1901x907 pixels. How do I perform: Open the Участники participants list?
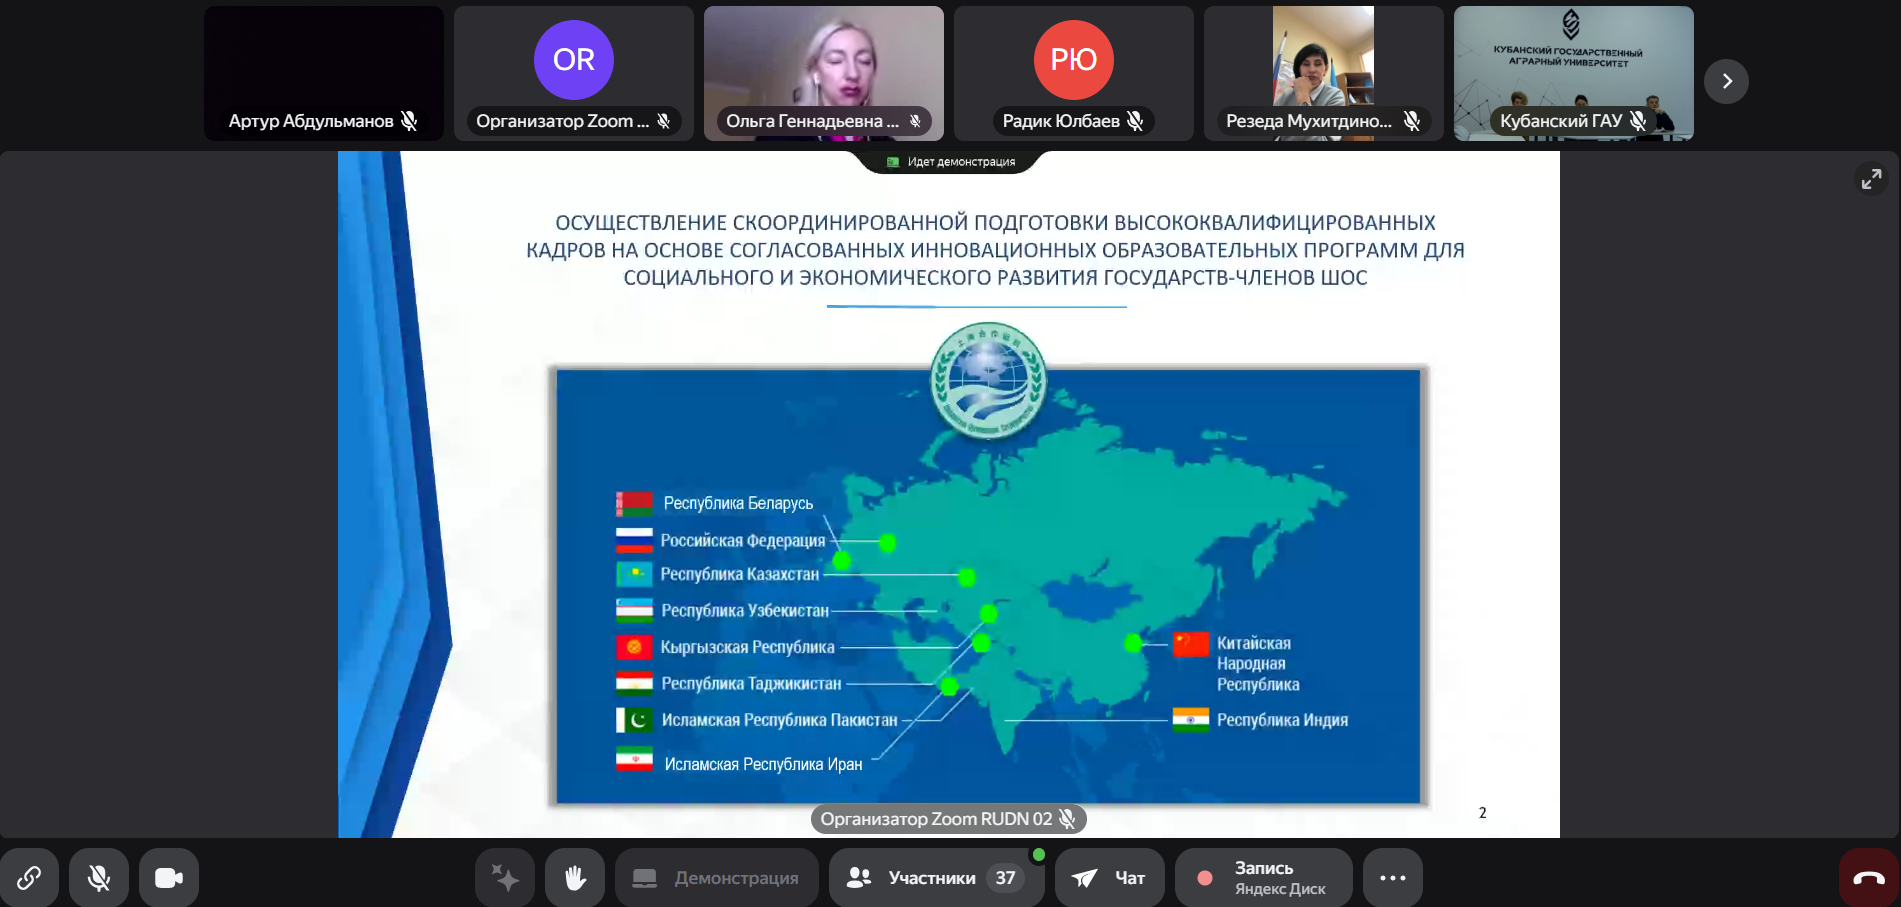click(x=935, y=878)
